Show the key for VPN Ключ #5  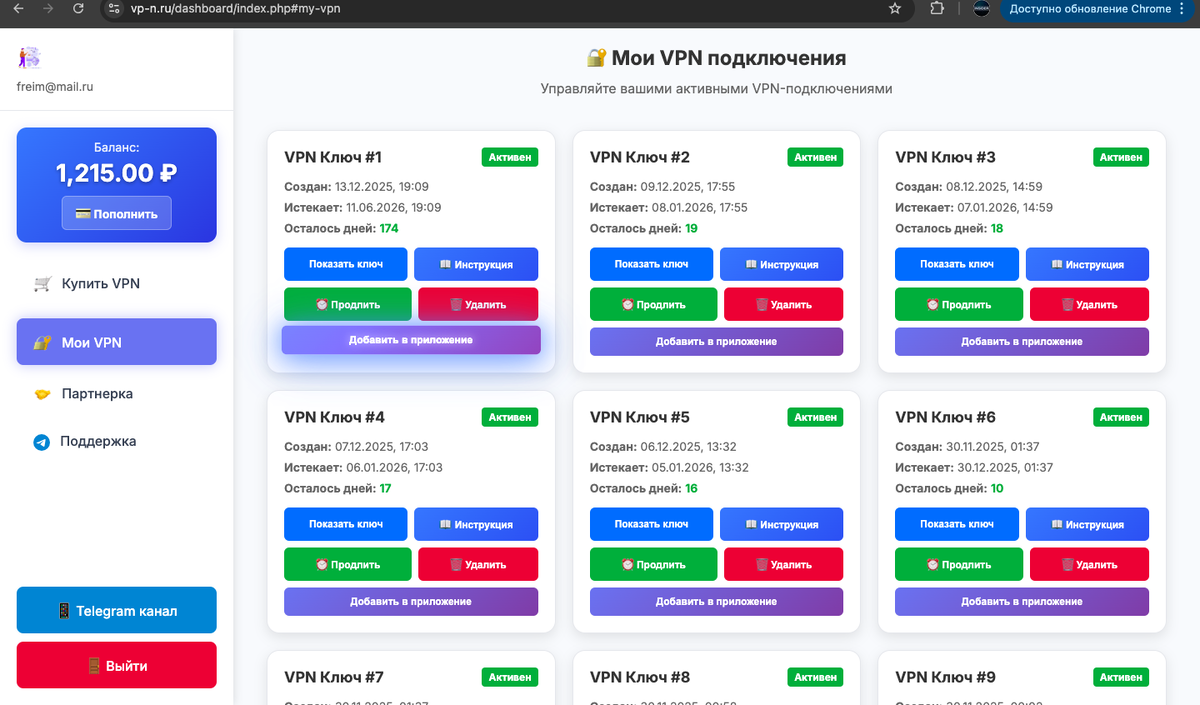click(652, 524)
